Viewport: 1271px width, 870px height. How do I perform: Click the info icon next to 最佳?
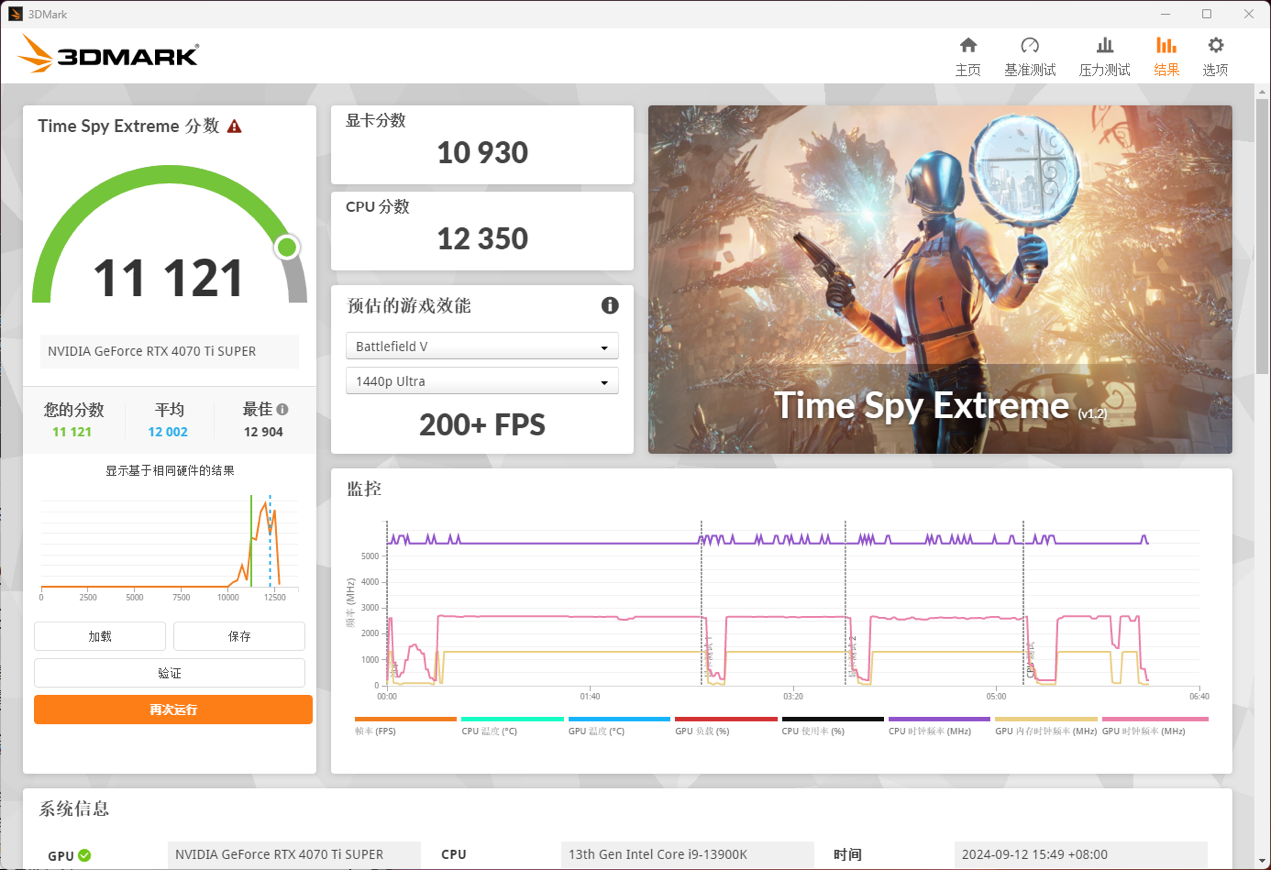pyautogui.click(x=283, y=409)
